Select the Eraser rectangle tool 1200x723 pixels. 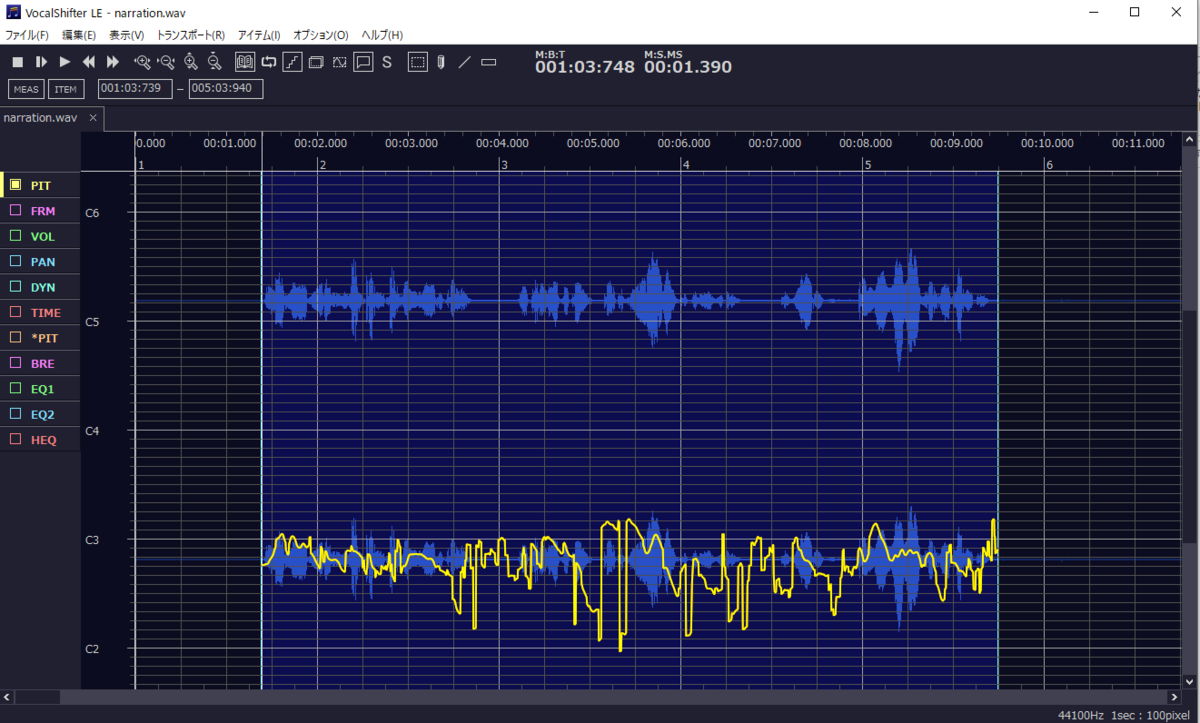point(489,62)
